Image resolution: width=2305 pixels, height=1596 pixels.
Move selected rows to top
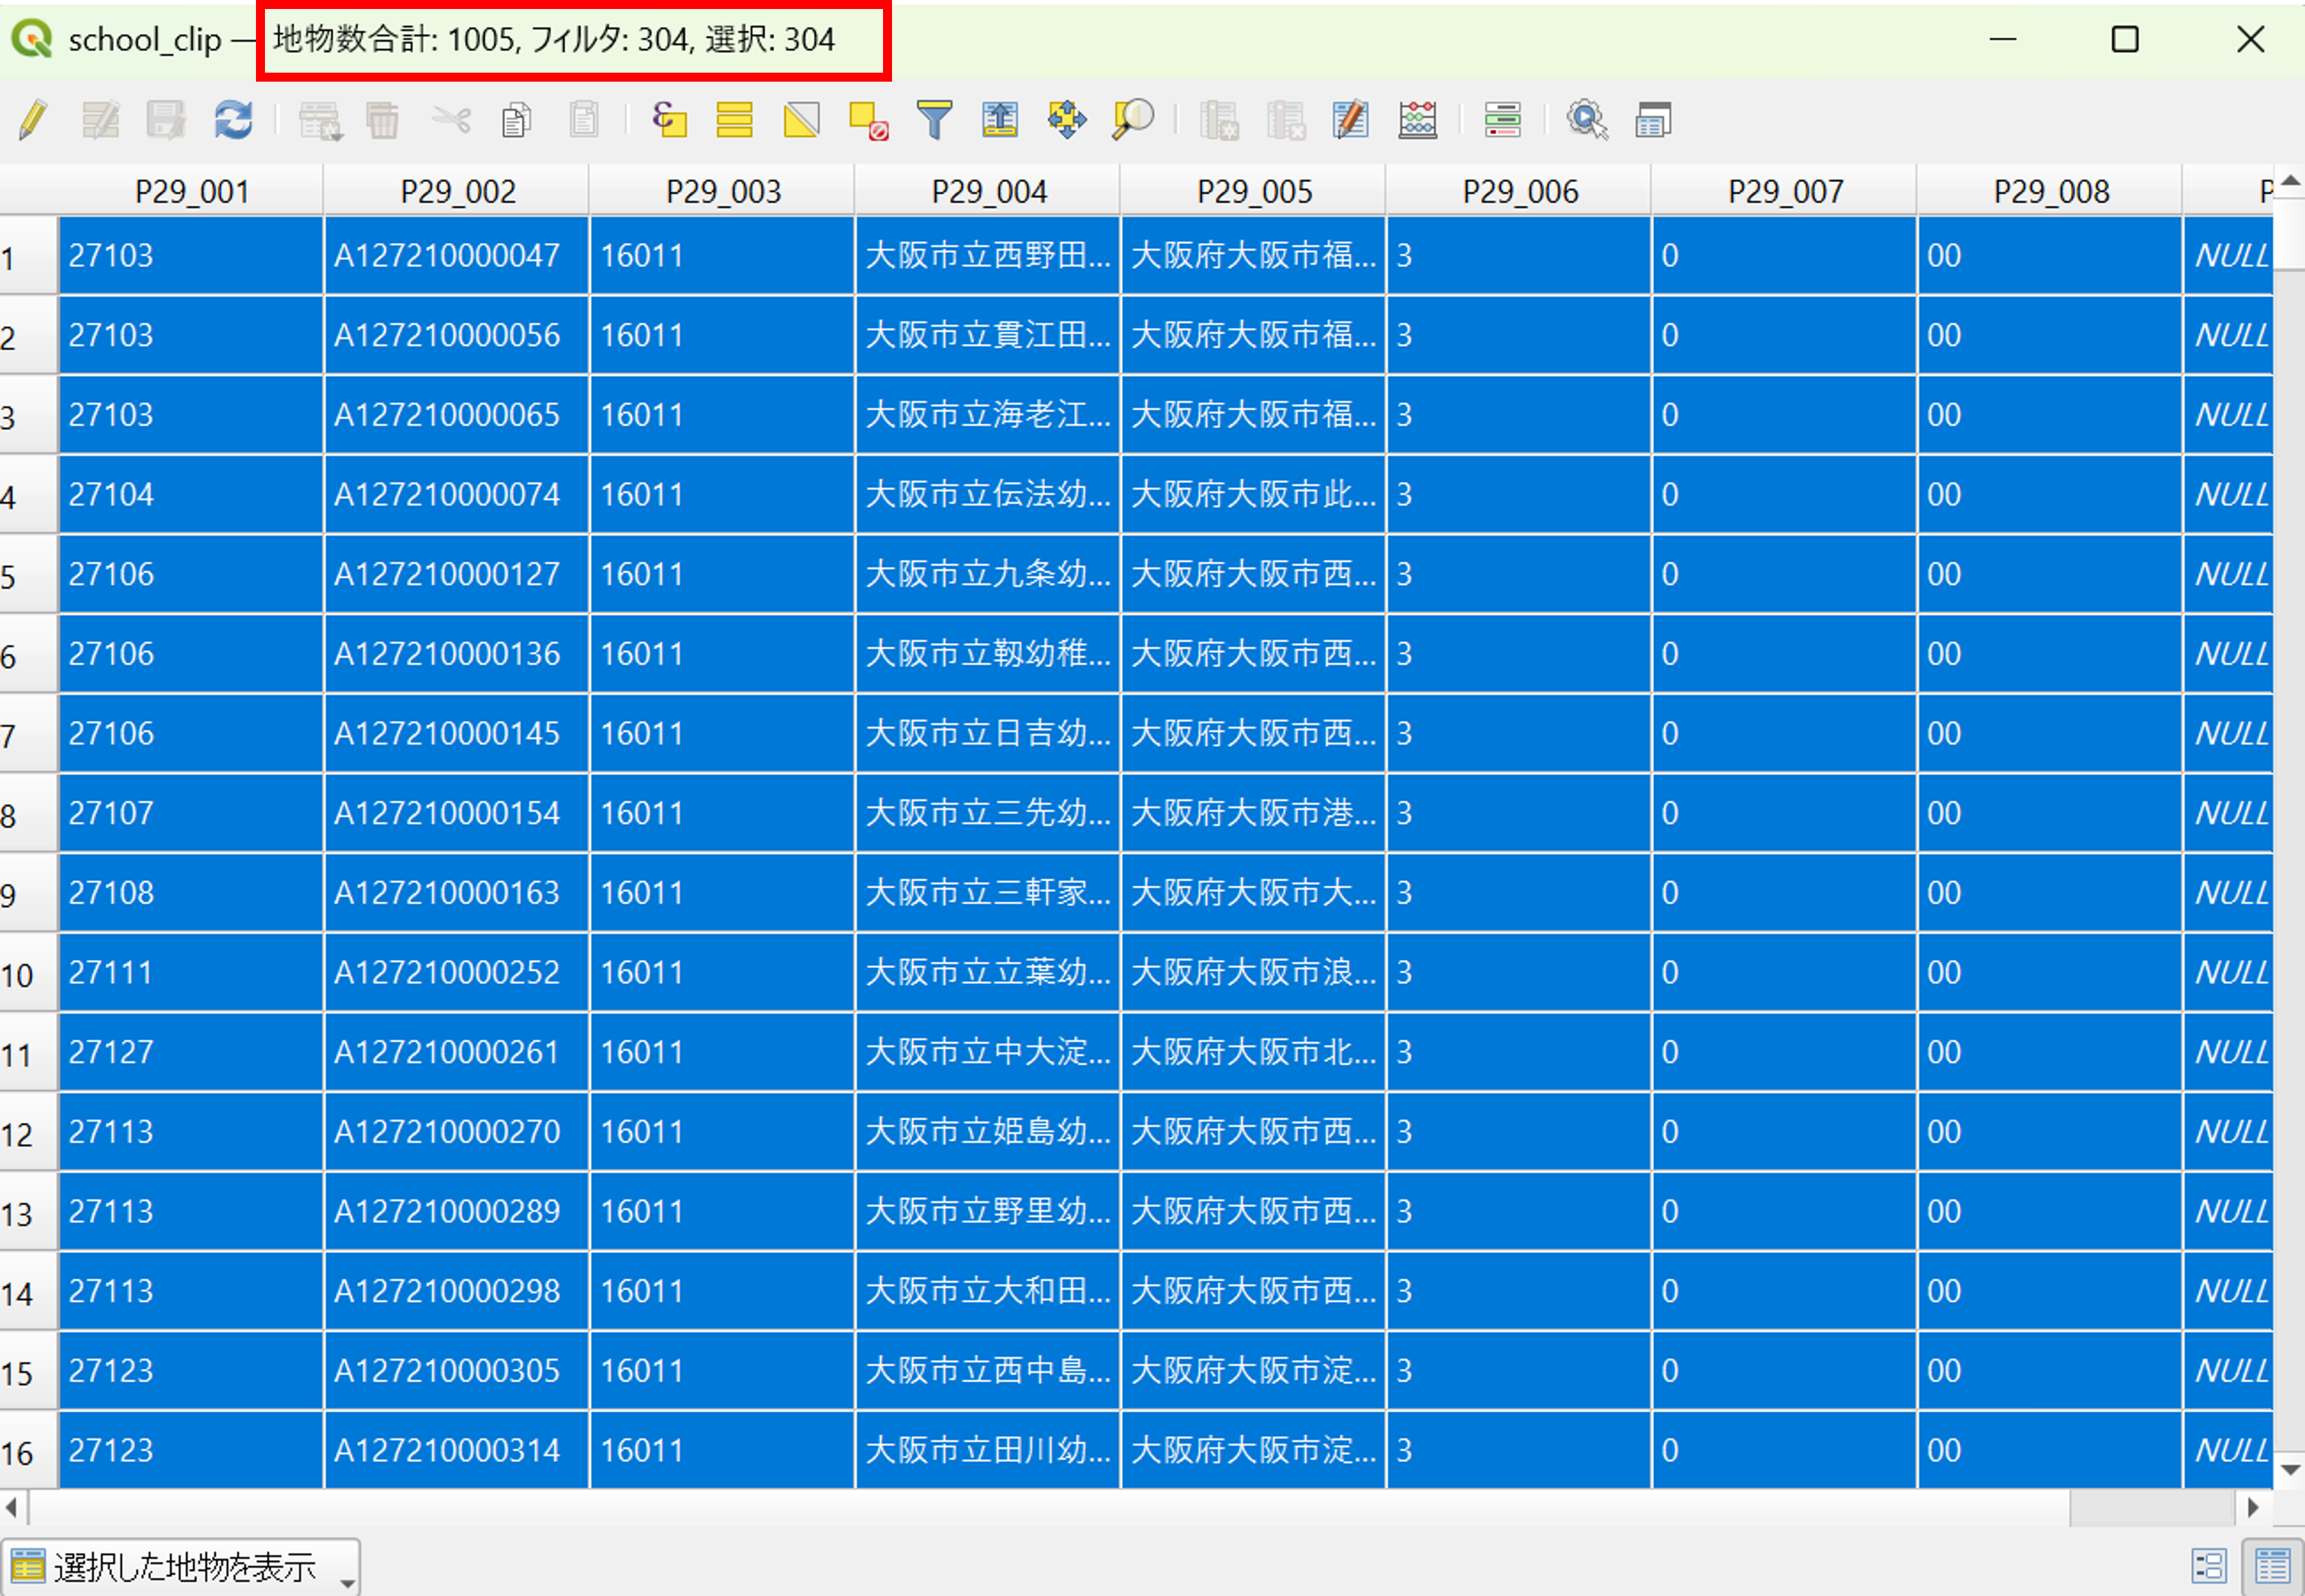(x=1000, y=120)
